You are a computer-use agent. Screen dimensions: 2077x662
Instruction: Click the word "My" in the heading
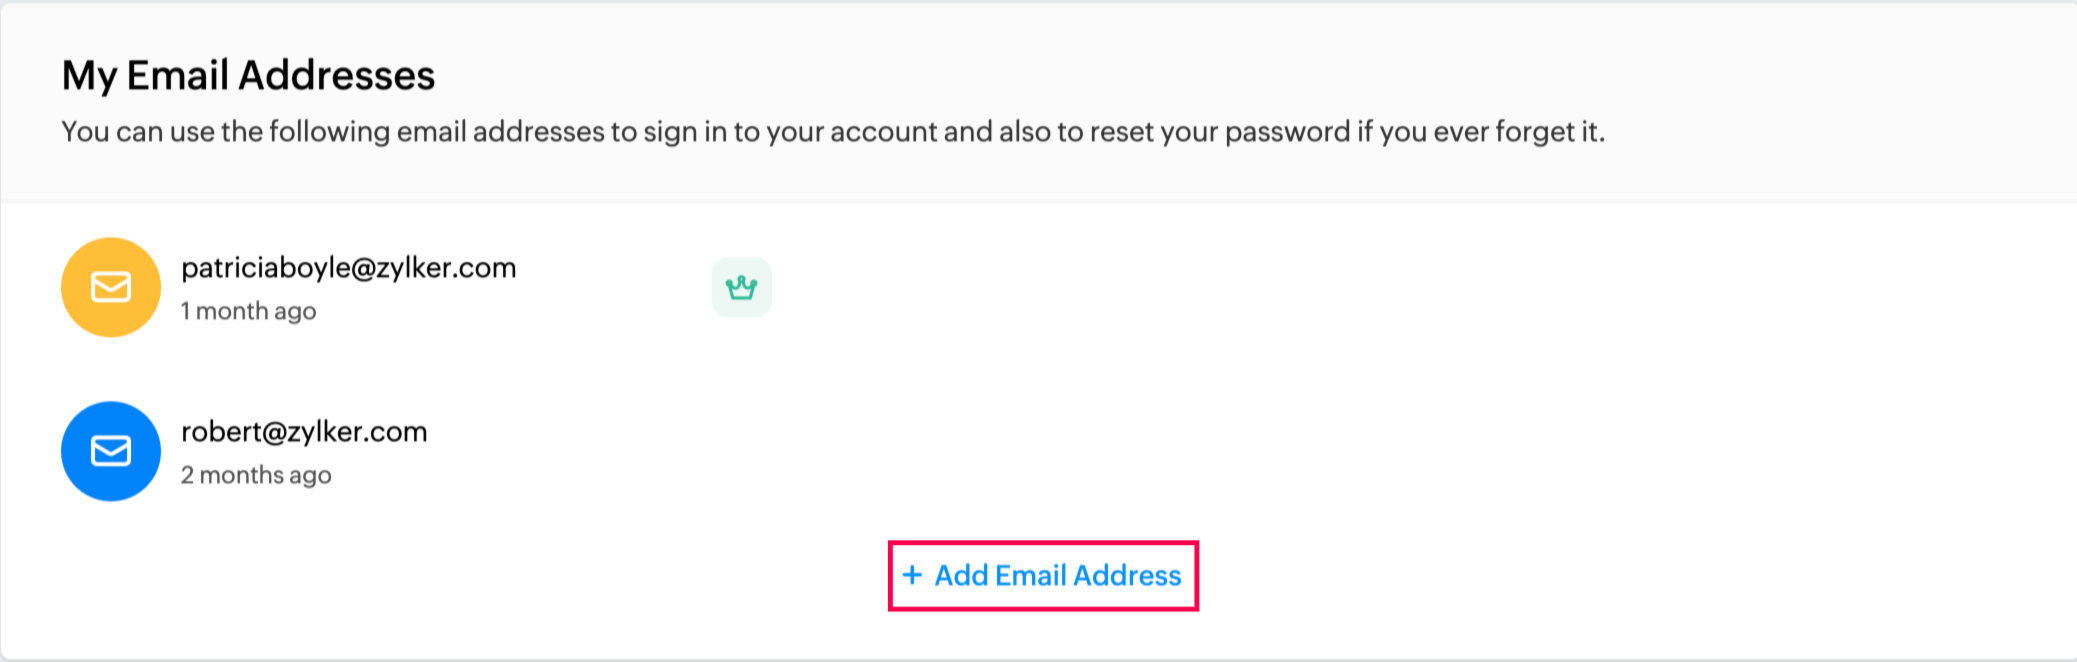point(90,76)
